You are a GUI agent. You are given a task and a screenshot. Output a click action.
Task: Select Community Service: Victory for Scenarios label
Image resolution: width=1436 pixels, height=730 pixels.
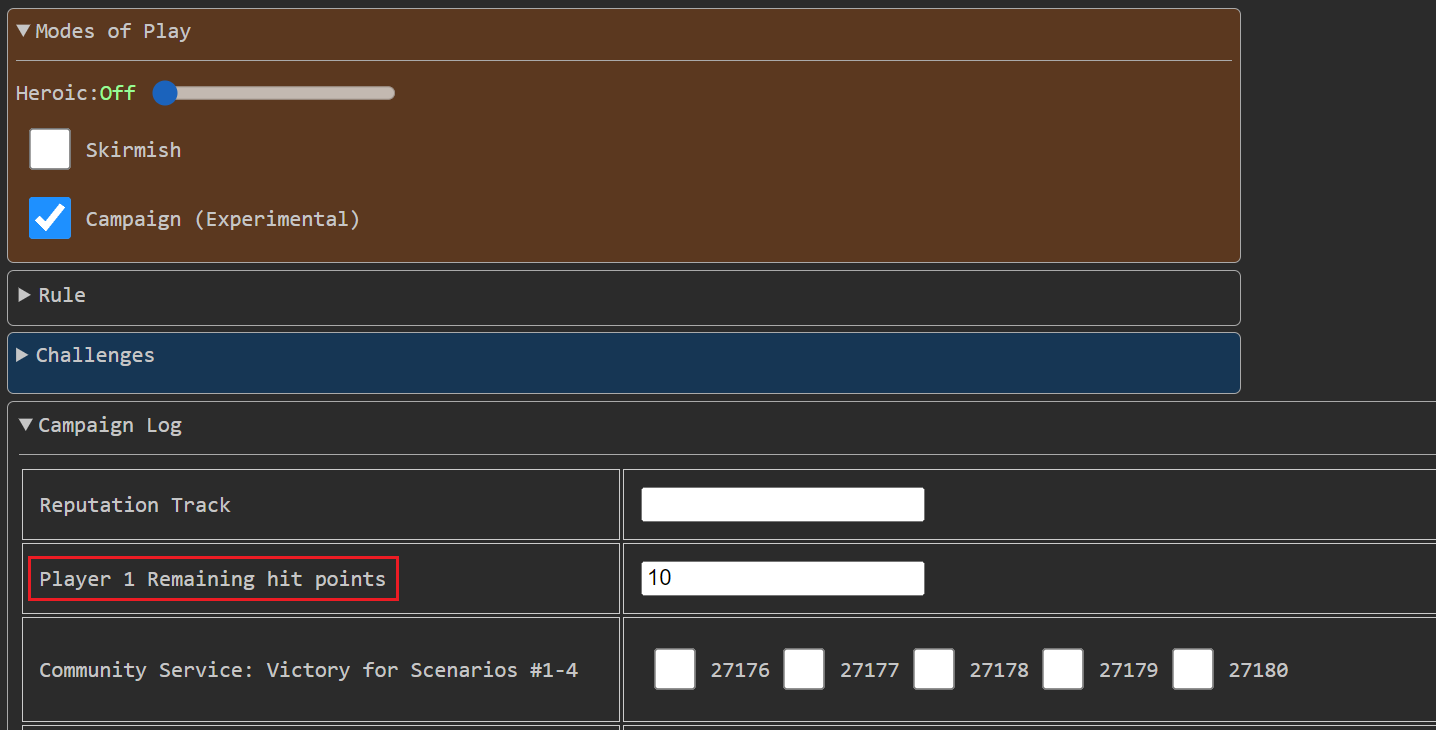click(x=309, y=669)
